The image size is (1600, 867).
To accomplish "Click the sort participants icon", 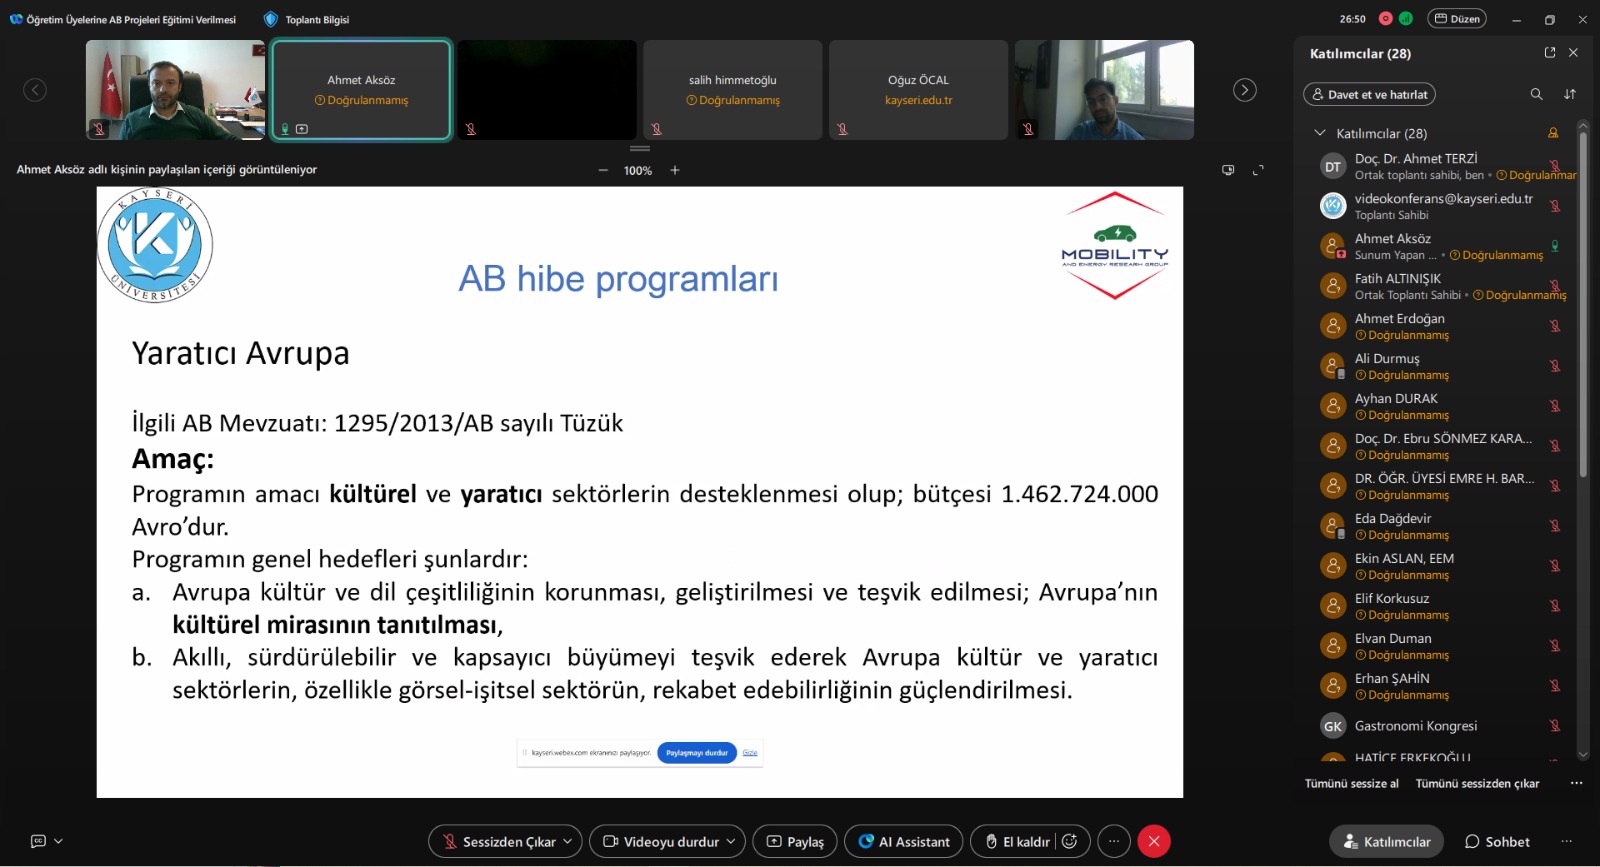I will pos(1570,94).
